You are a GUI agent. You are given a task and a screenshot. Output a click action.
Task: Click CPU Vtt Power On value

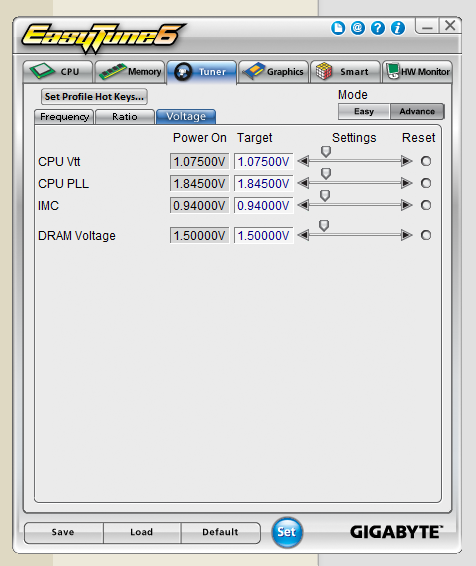[200, 161]
